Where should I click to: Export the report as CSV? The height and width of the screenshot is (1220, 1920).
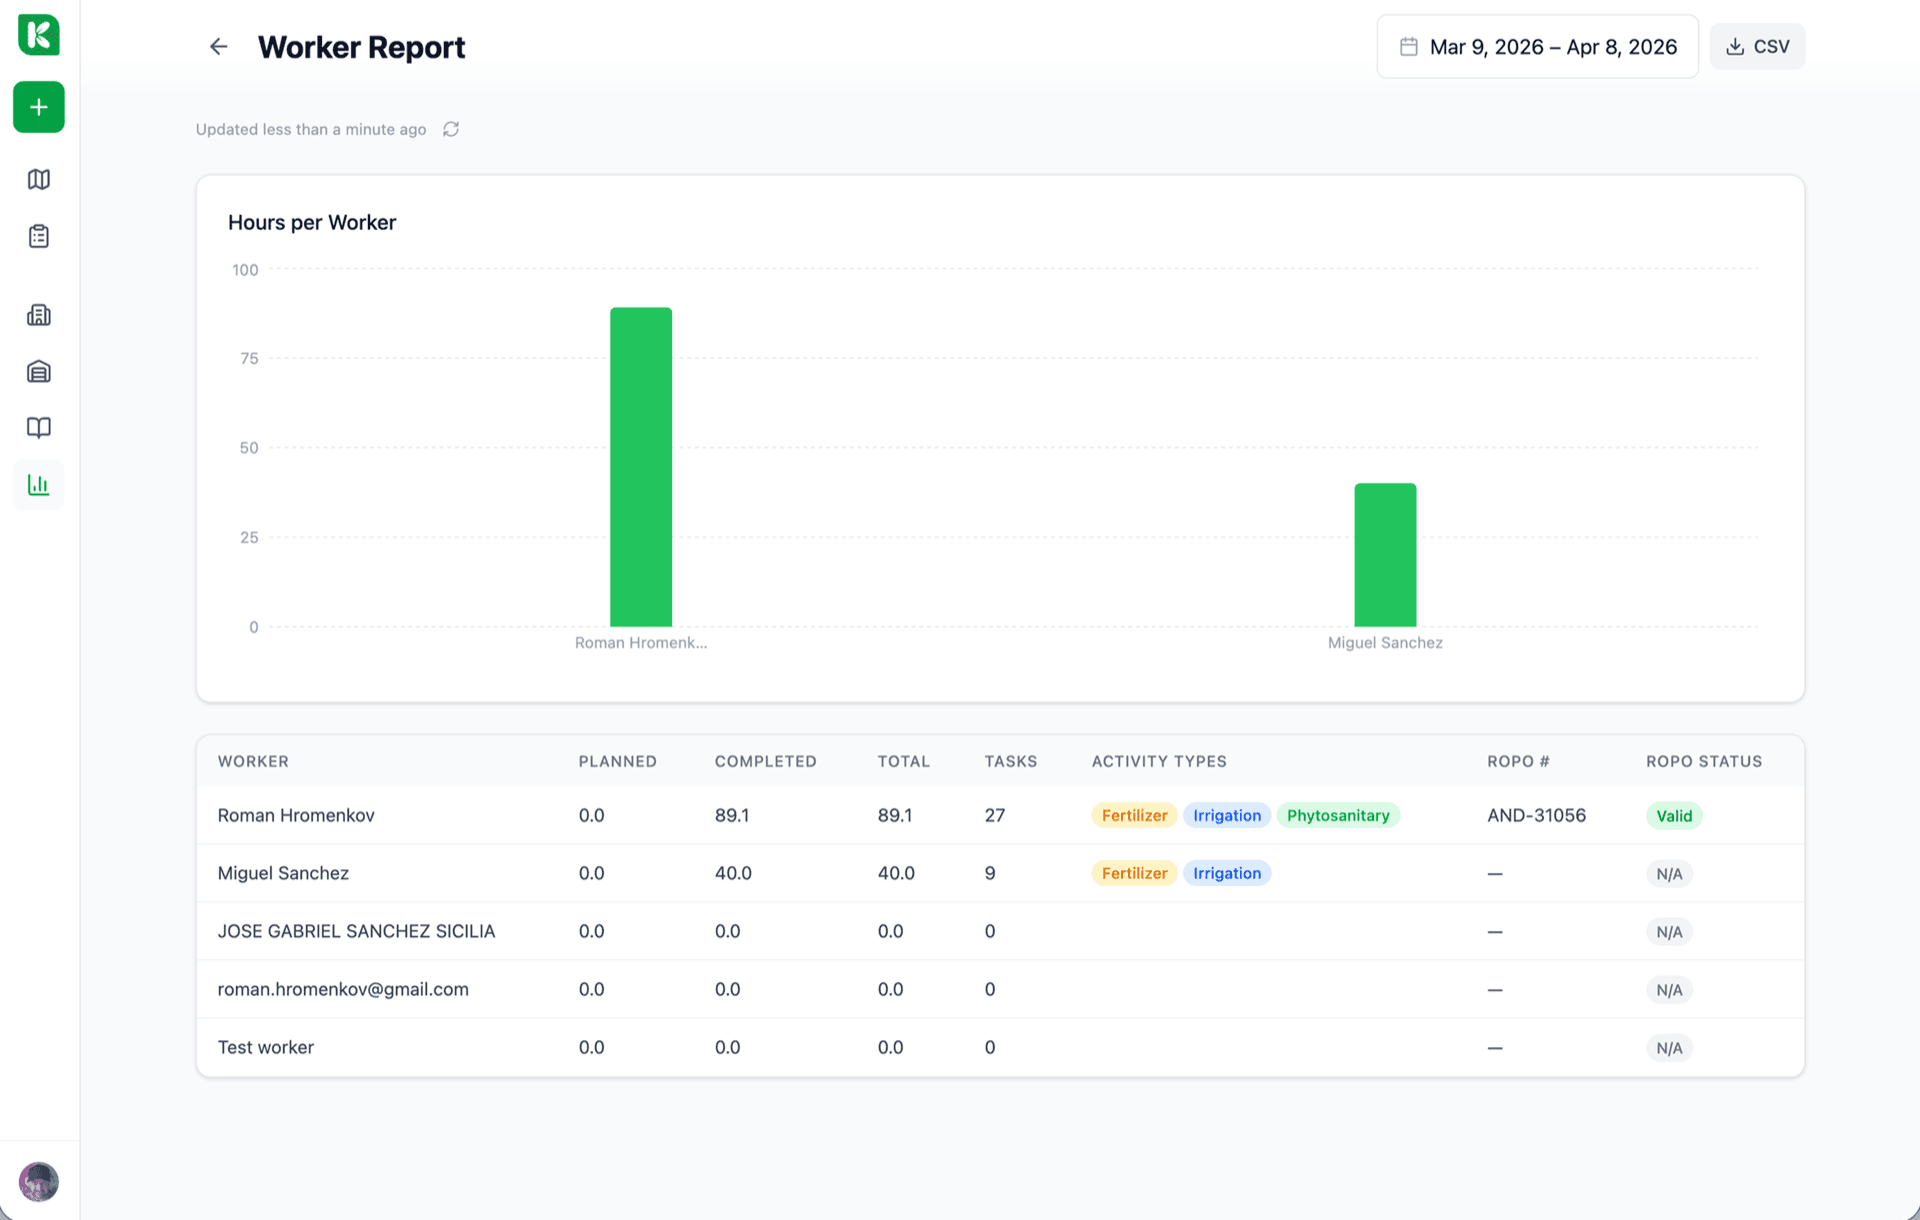point(1757,46)
